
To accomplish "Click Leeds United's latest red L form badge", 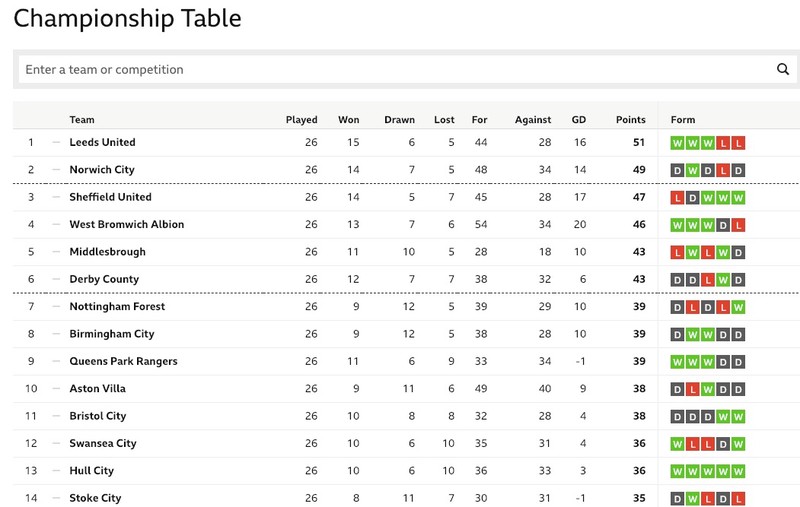I will coord(738,143).
